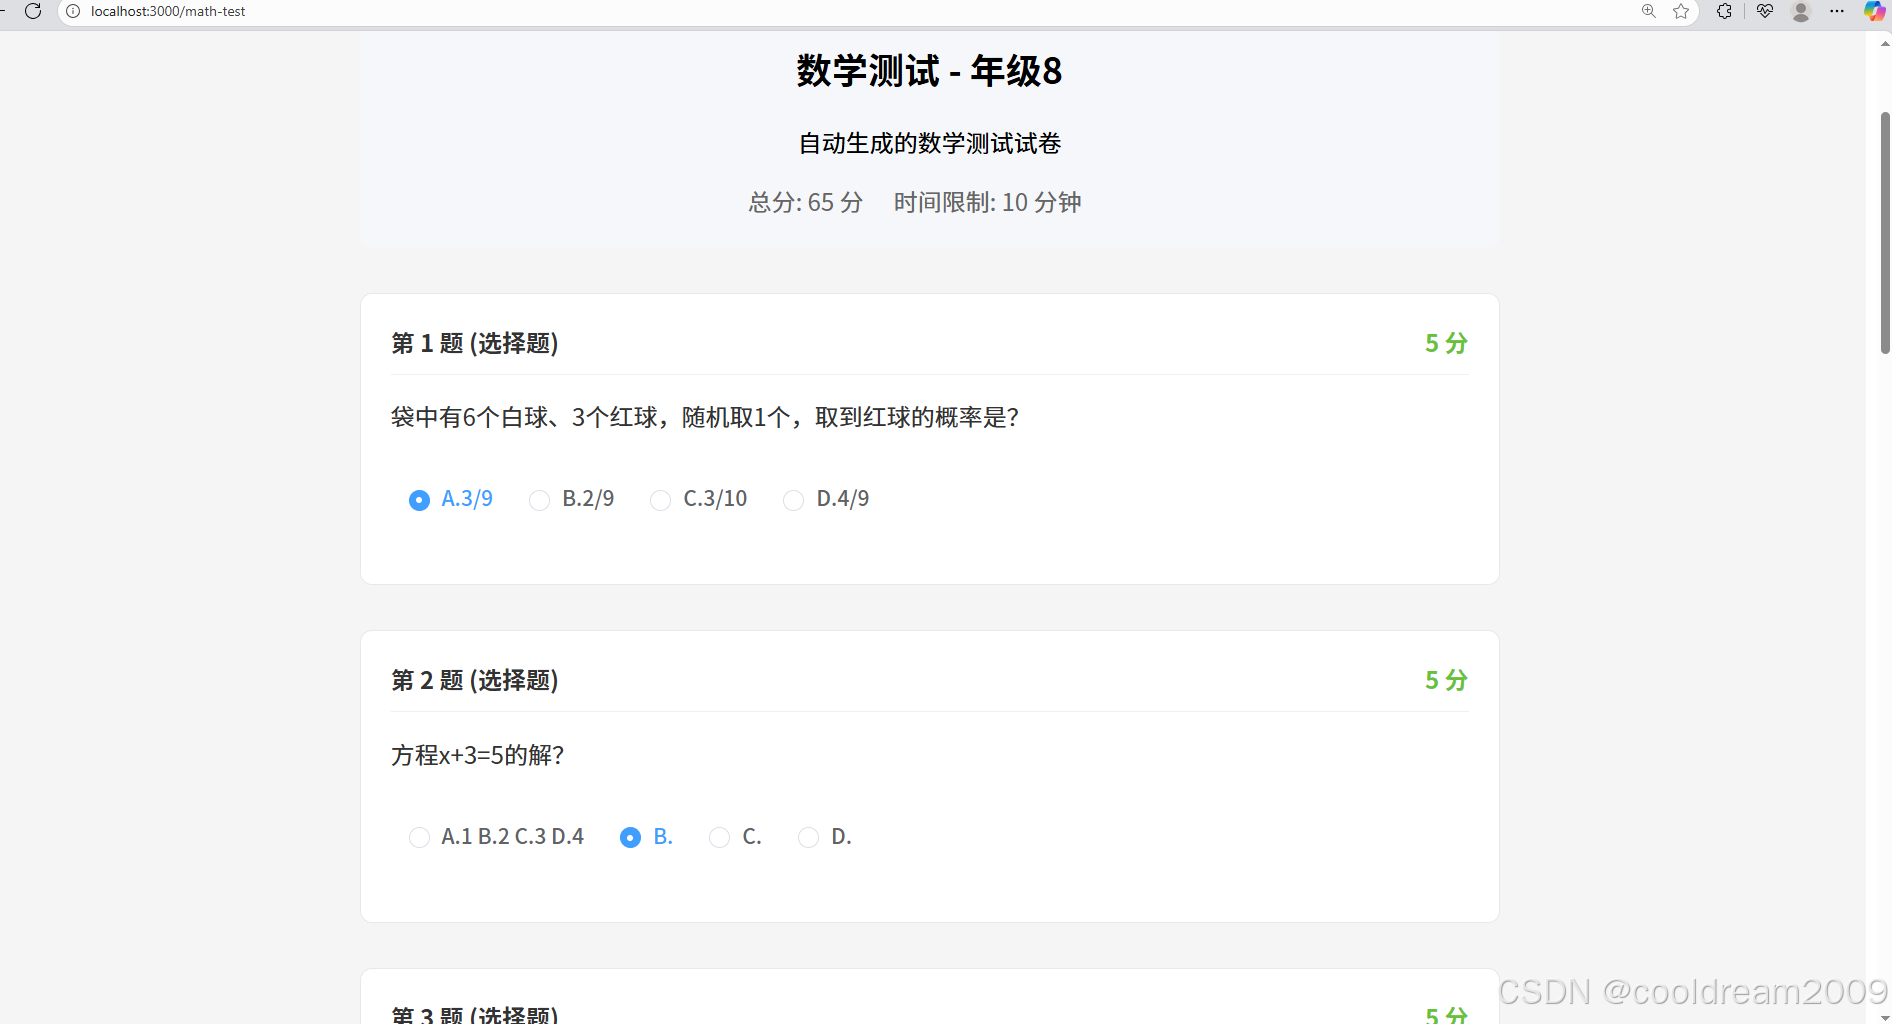Open the browser extensions puzzle icon
The width and height of the screenshot is (1892, 1024).
(x=1724, y=11)
